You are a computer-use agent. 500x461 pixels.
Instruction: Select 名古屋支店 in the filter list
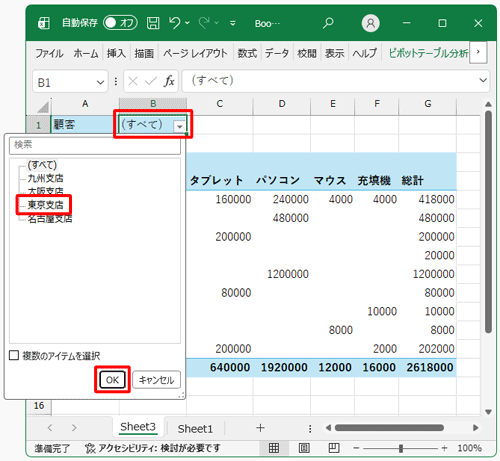coord(50,219)
